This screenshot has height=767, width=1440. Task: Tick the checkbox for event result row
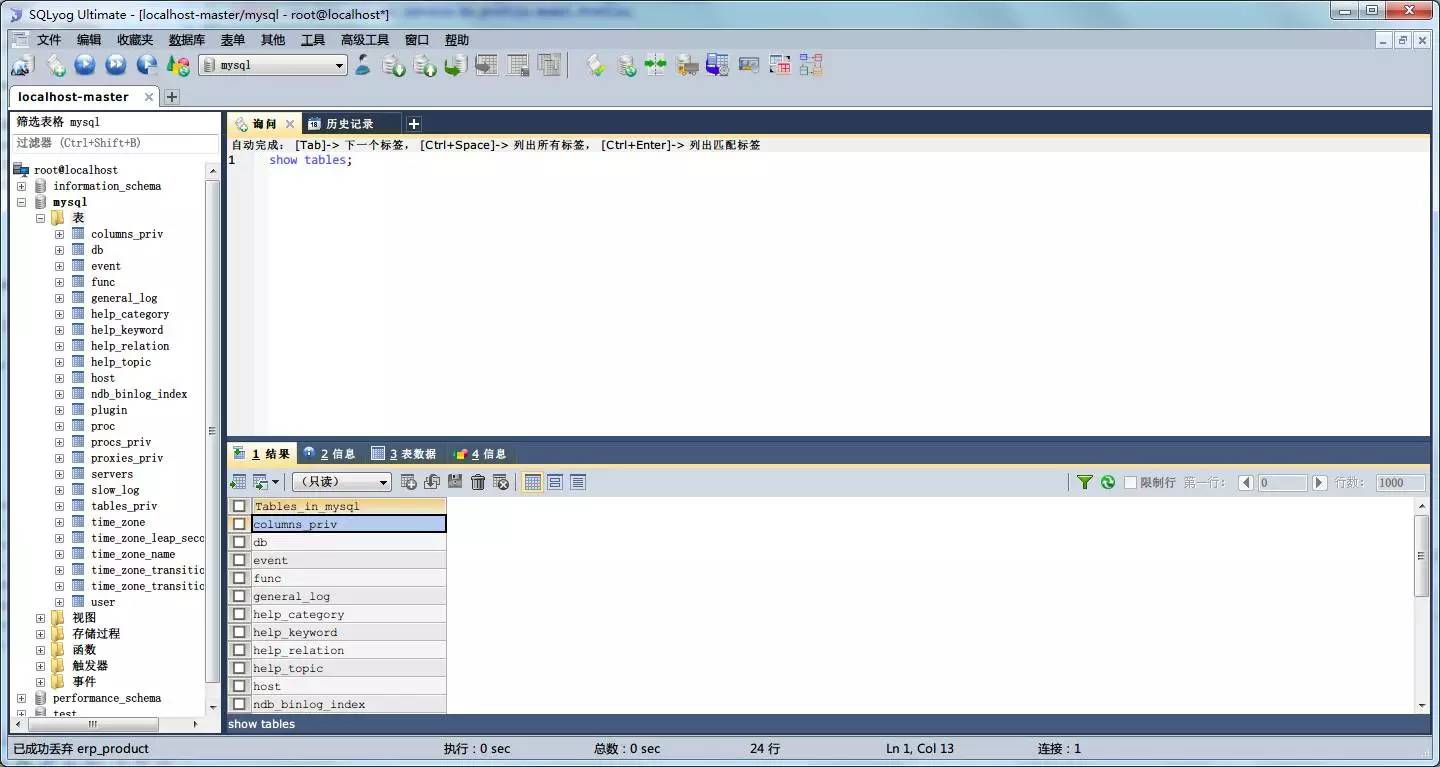point(239,560)
